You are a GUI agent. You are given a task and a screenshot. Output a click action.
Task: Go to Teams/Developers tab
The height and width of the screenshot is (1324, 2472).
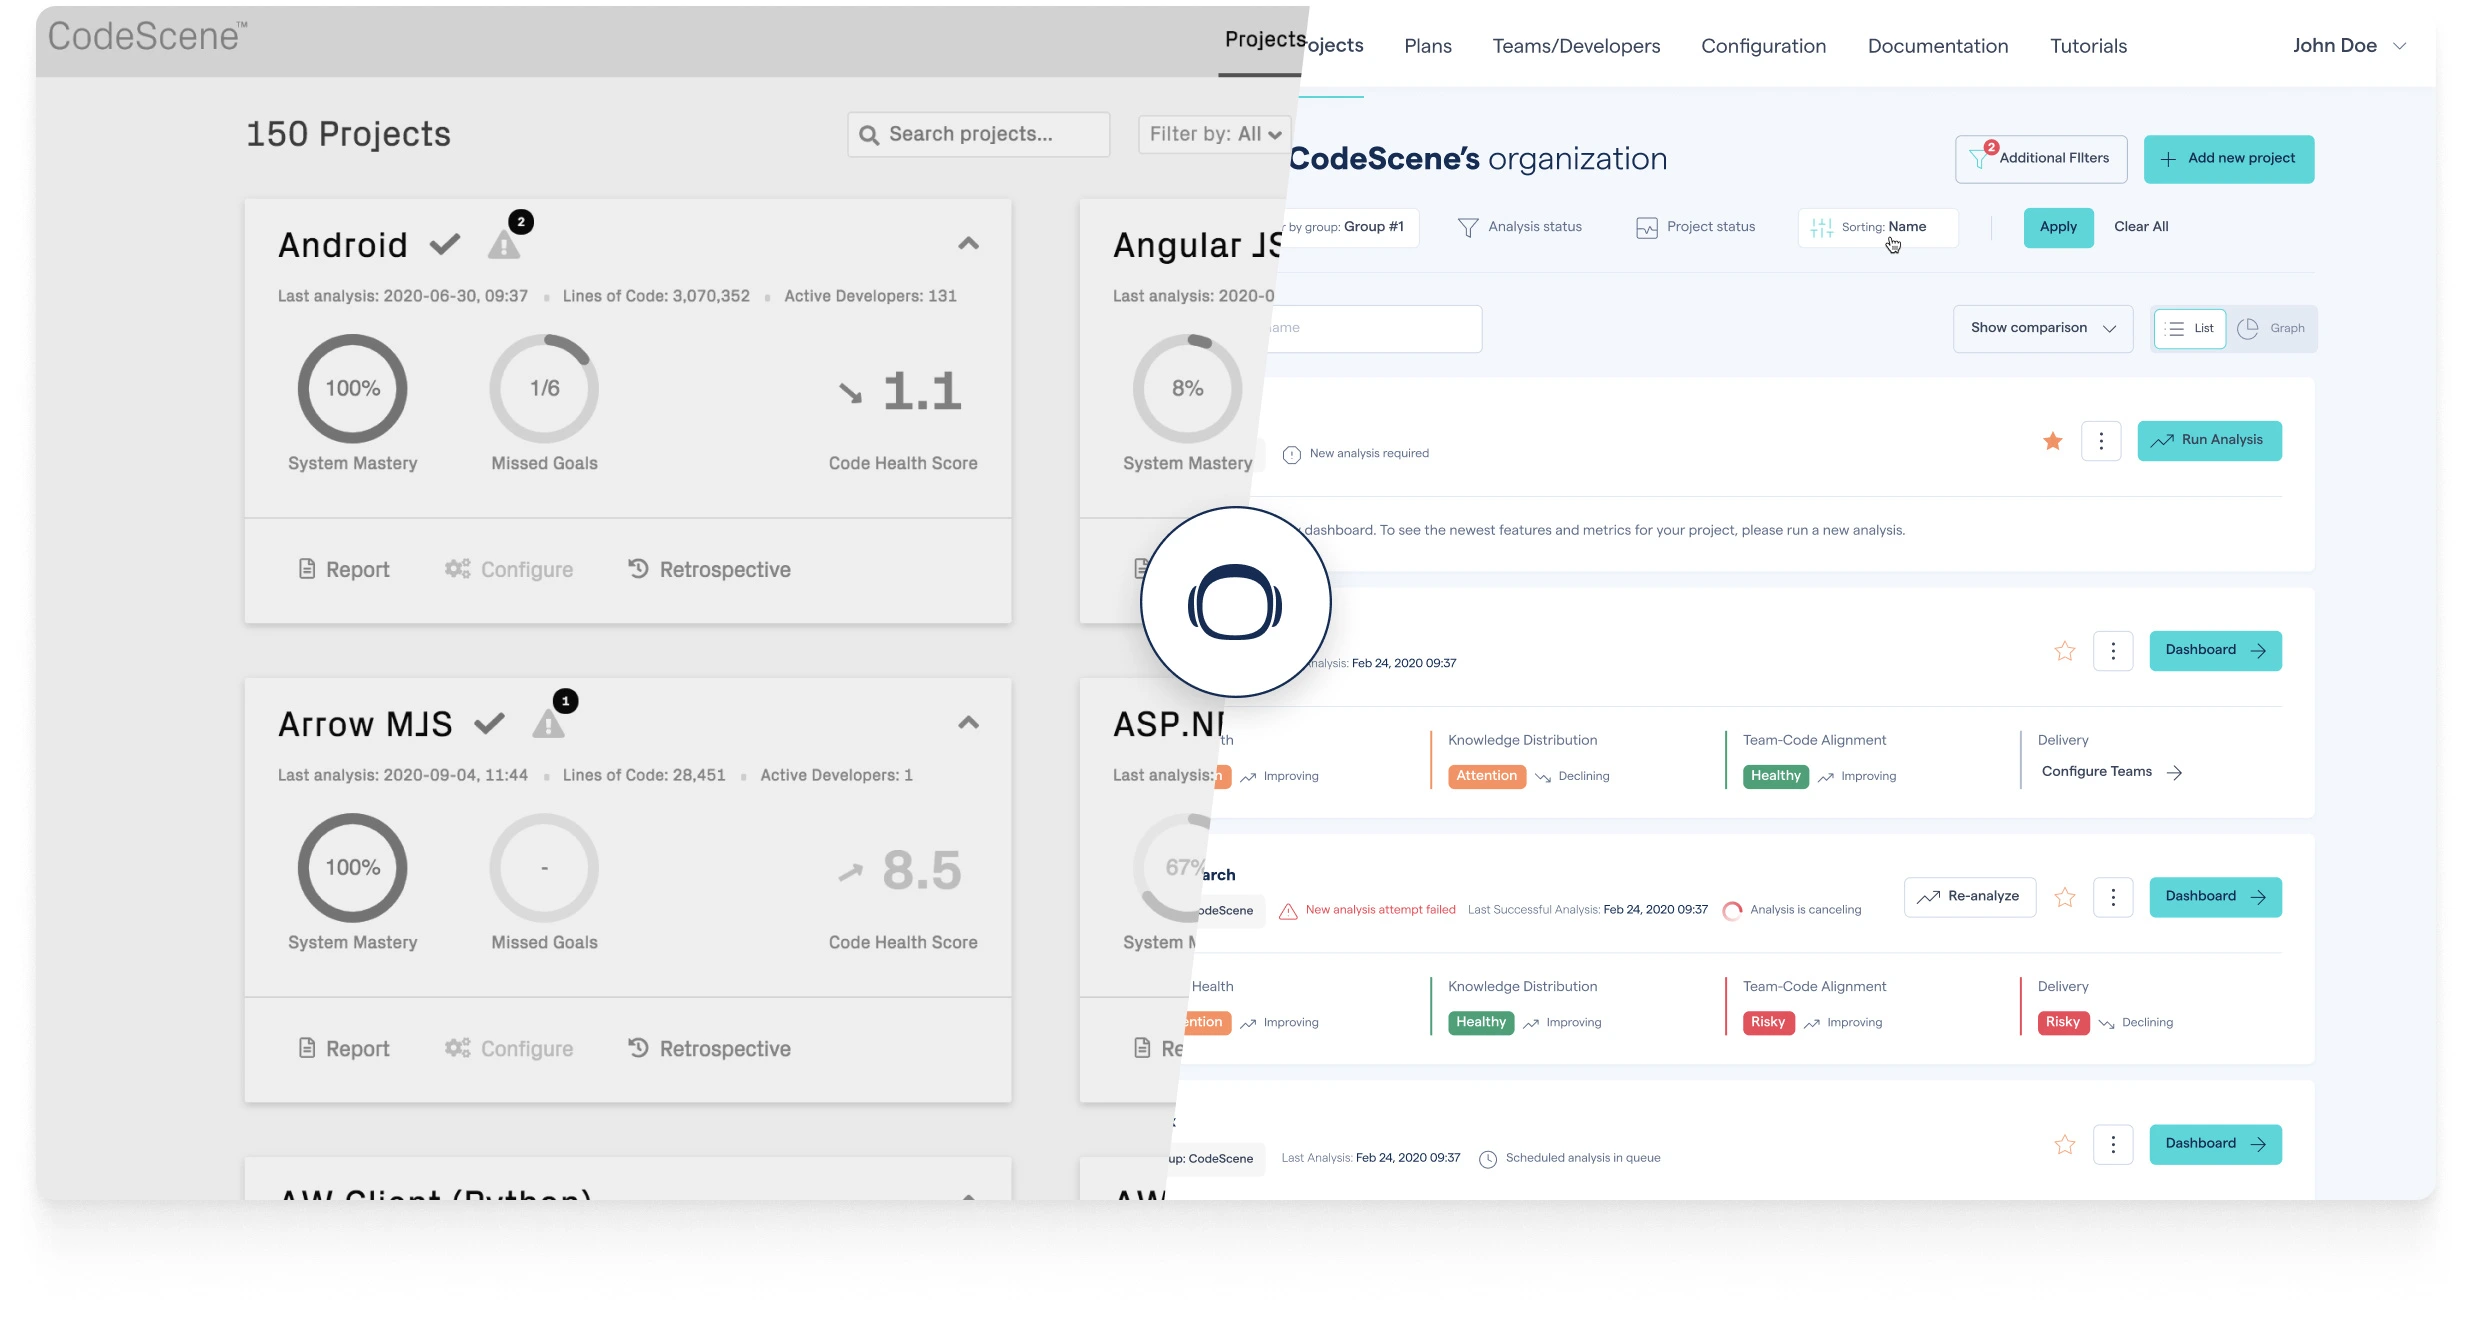pyautogui.click(x=1576, y=46)
